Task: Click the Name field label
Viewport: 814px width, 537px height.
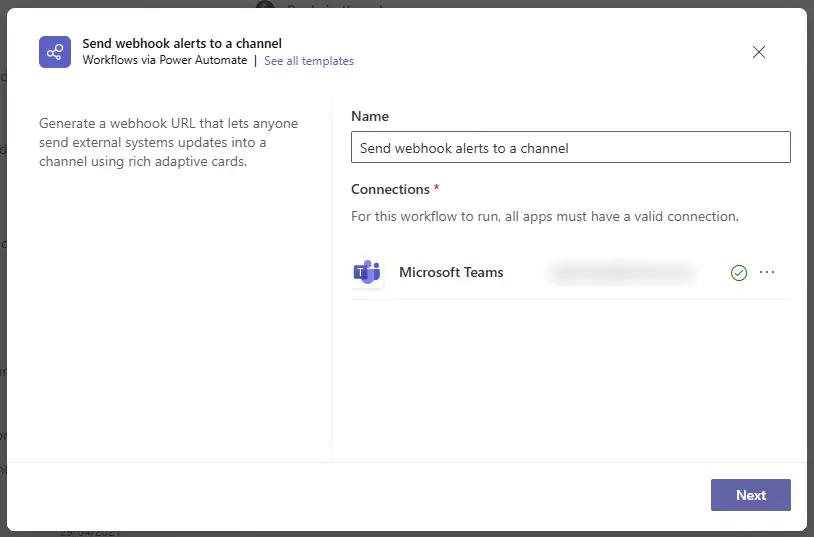Action: tap(370, 116)
